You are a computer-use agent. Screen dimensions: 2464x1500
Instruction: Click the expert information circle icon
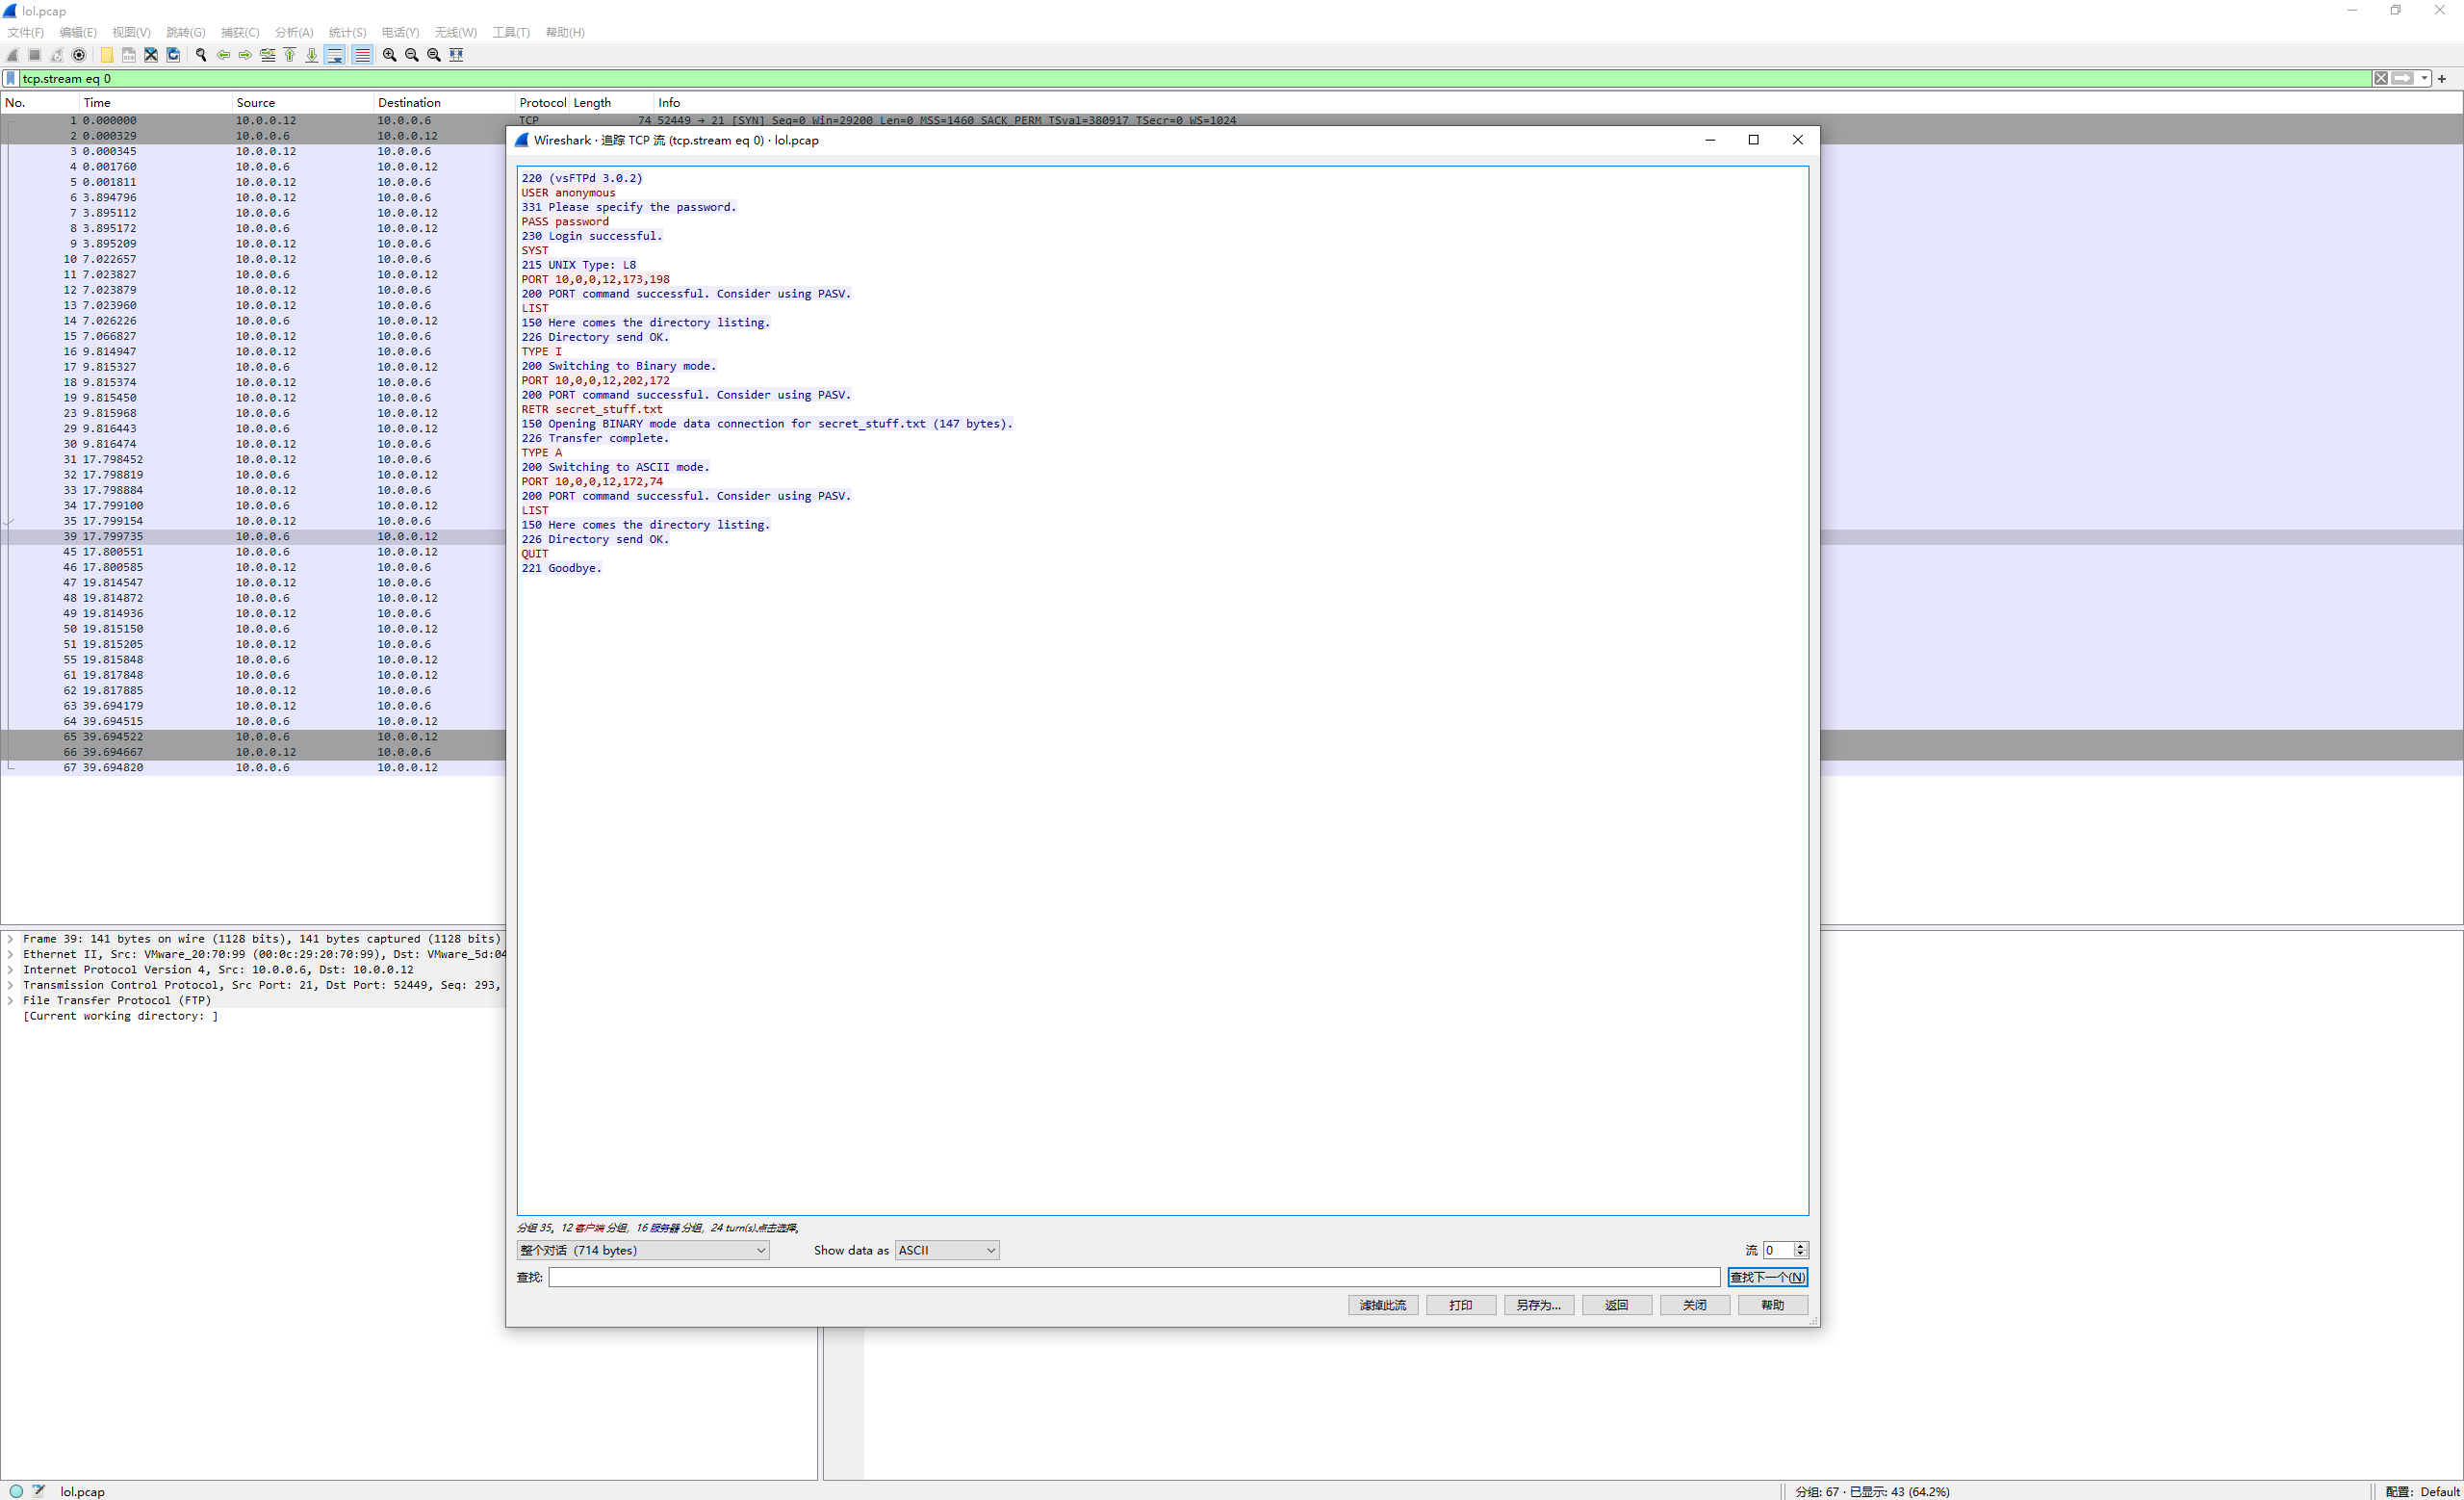tap(16, 1491)
